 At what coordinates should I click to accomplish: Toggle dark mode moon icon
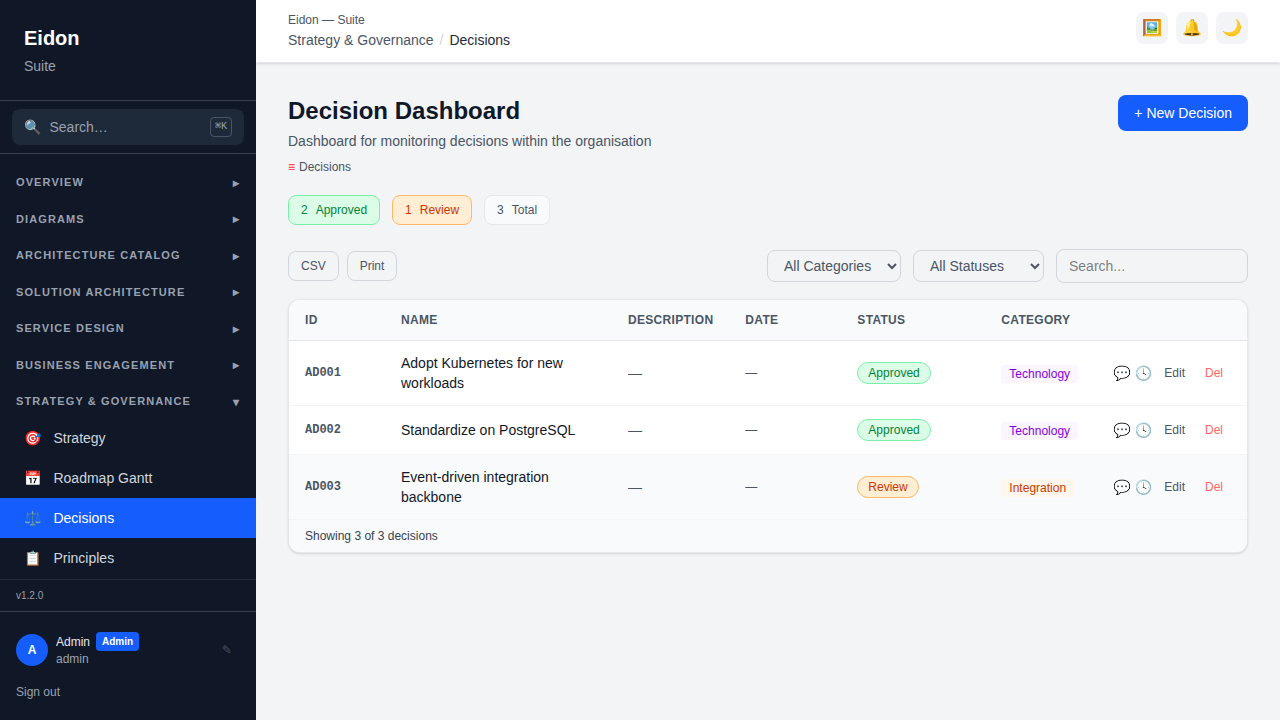click(x=1232, y=28)
